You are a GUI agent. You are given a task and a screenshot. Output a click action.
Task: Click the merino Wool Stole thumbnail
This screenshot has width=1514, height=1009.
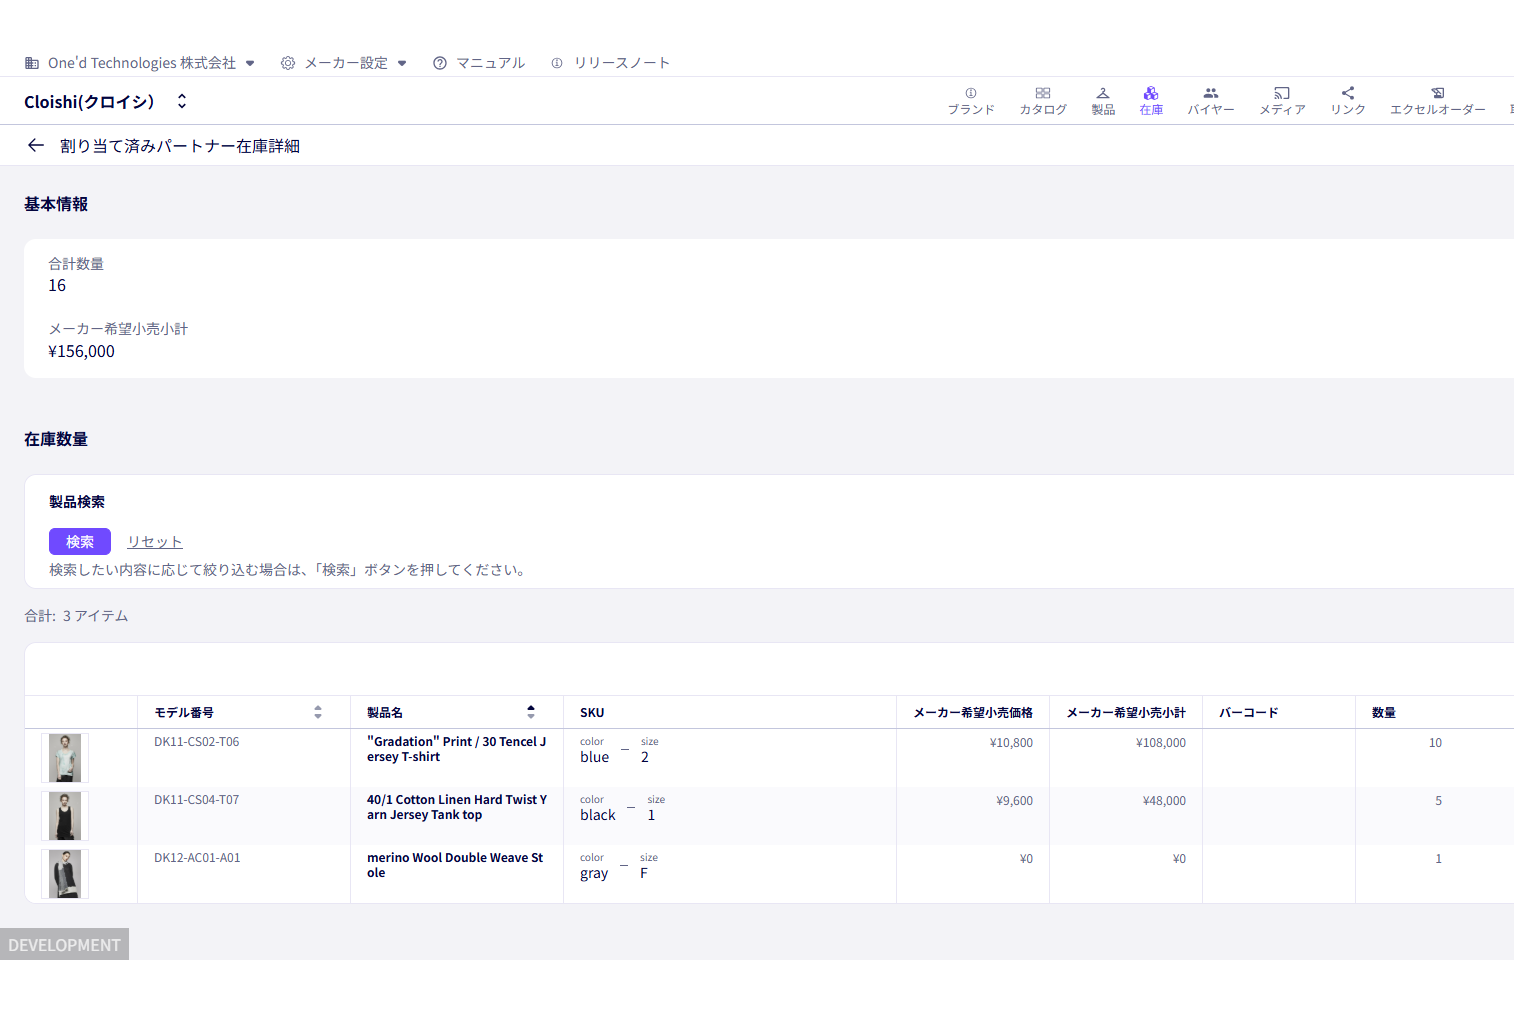pyautogui.click(x=65, y=874)
